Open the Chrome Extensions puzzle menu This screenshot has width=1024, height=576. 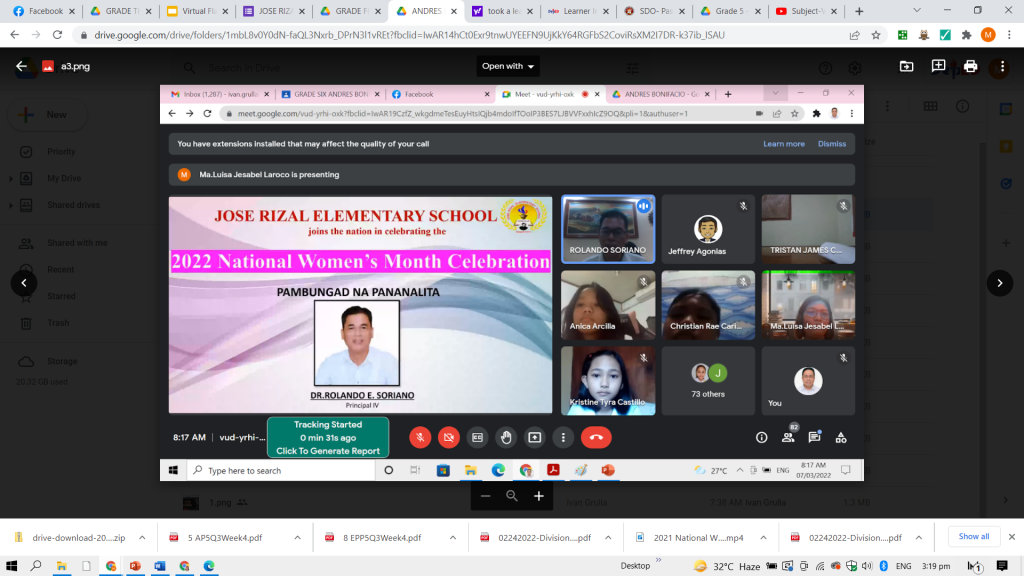click(967, 35)
